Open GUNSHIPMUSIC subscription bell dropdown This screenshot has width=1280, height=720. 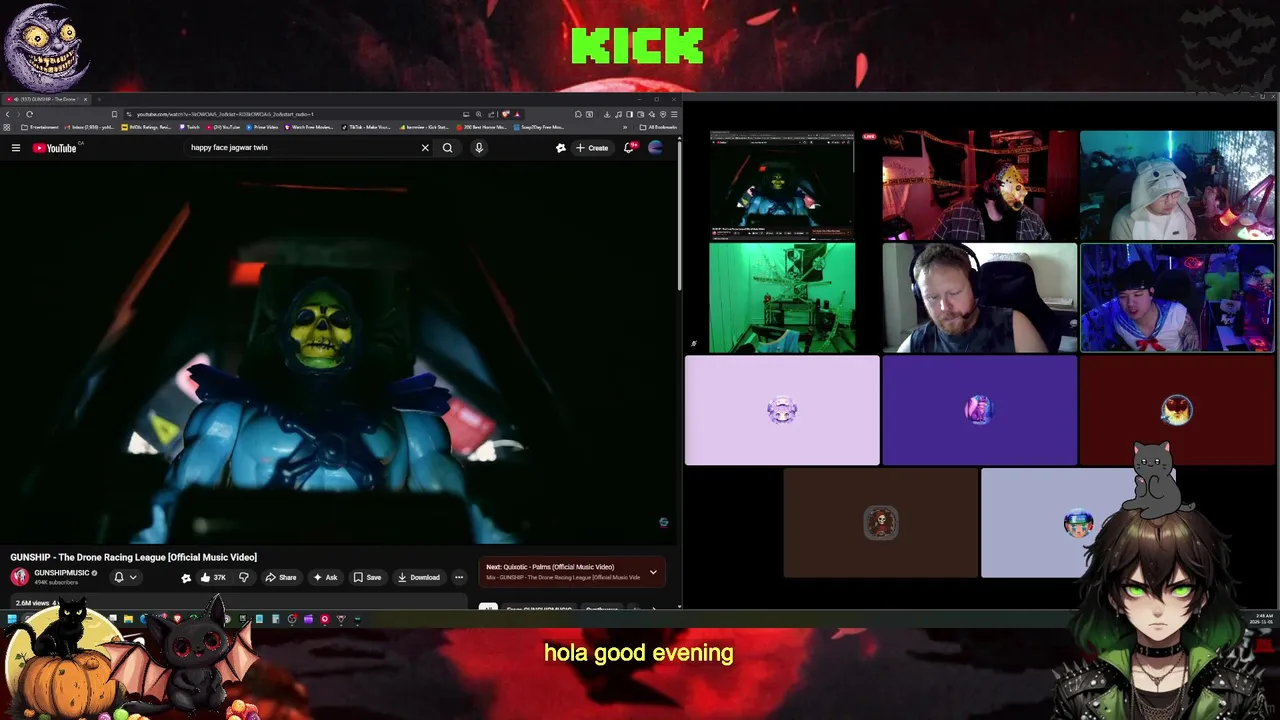(125, 577)
